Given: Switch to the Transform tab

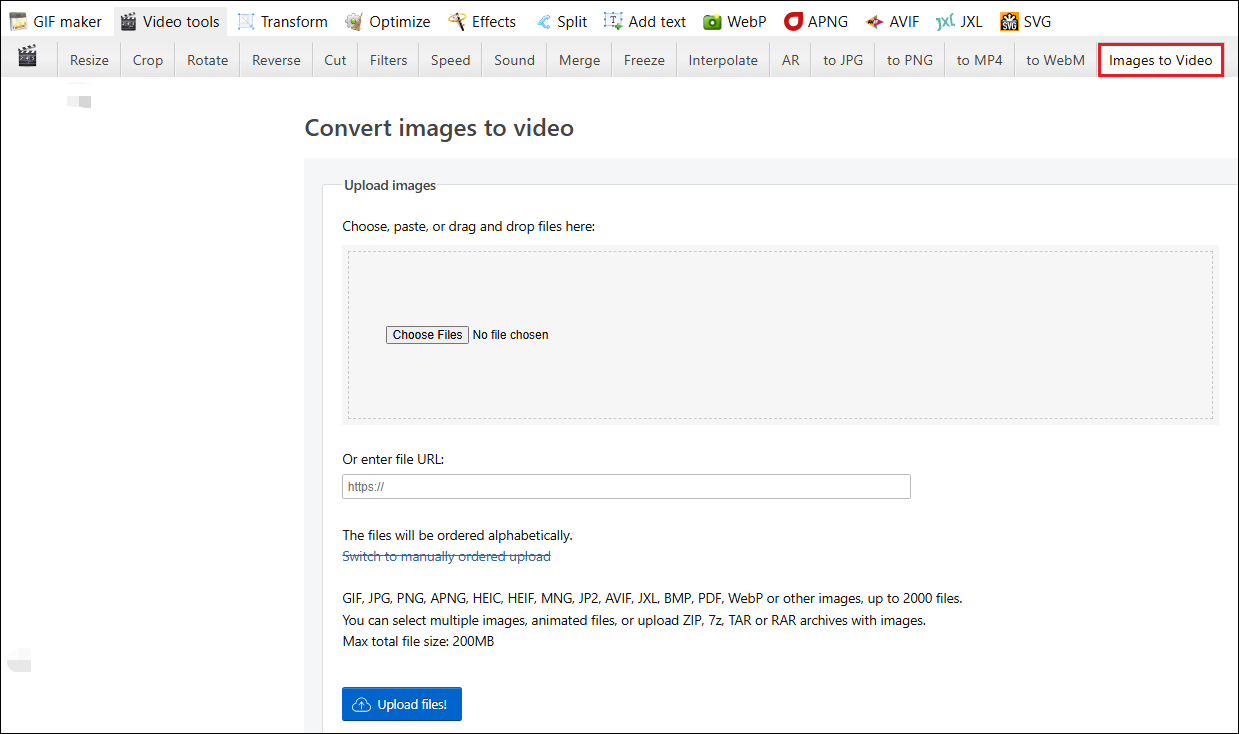Looking at the screenshot, I should tap(282, 20).
